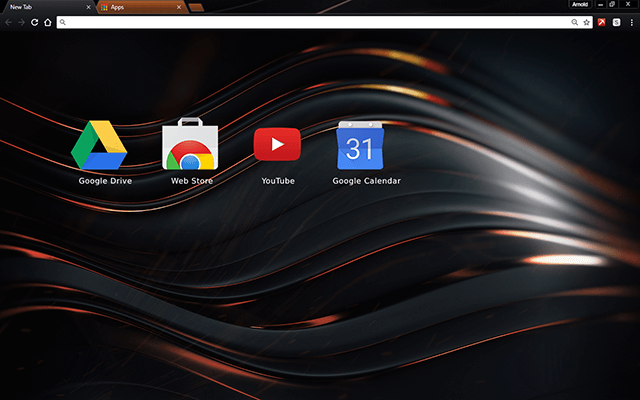The width and height of the screenshot is (640, 400).
Task: Open the Chrome three-dot menu
Action: (631, 22)
